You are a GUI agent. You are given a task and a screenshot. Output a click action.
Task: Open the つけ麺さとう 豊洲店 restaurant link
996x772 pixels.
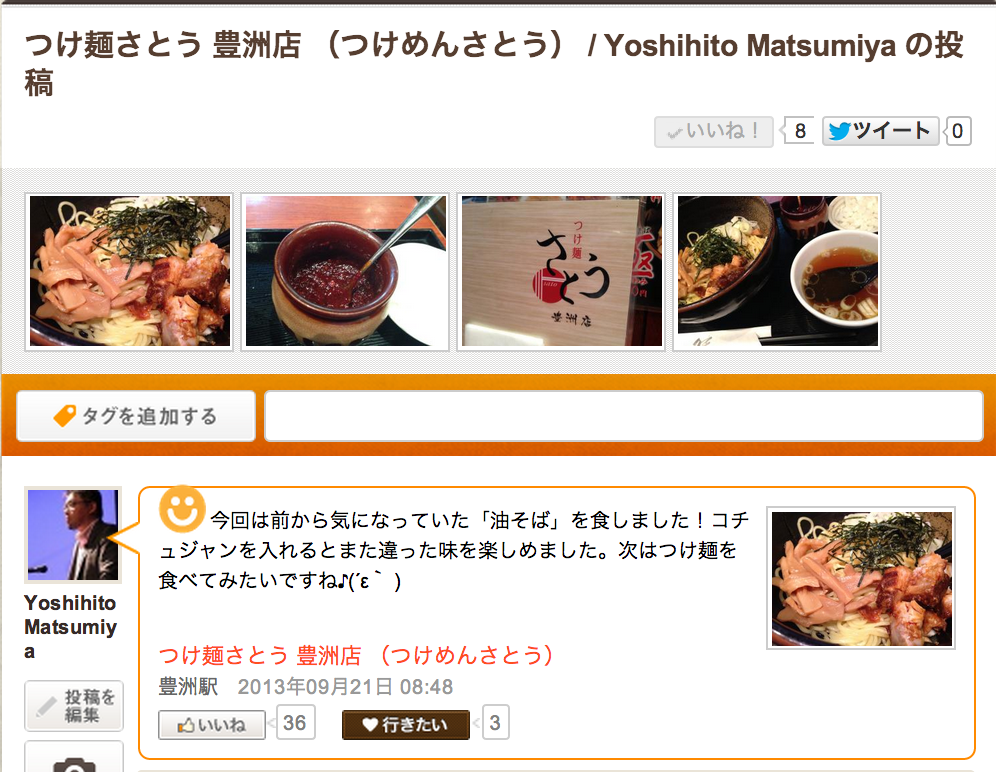(356, 655)
